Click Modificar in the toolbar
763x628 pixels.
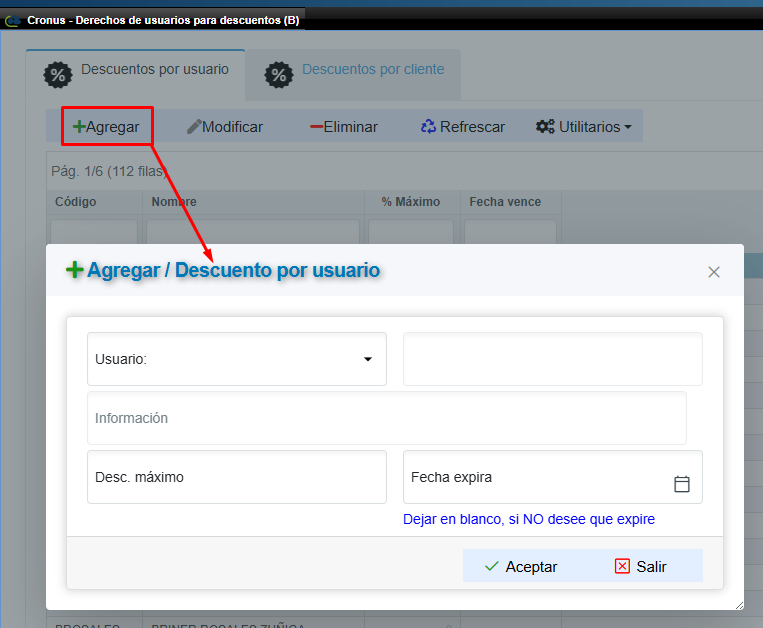click(x=225, y=126)
